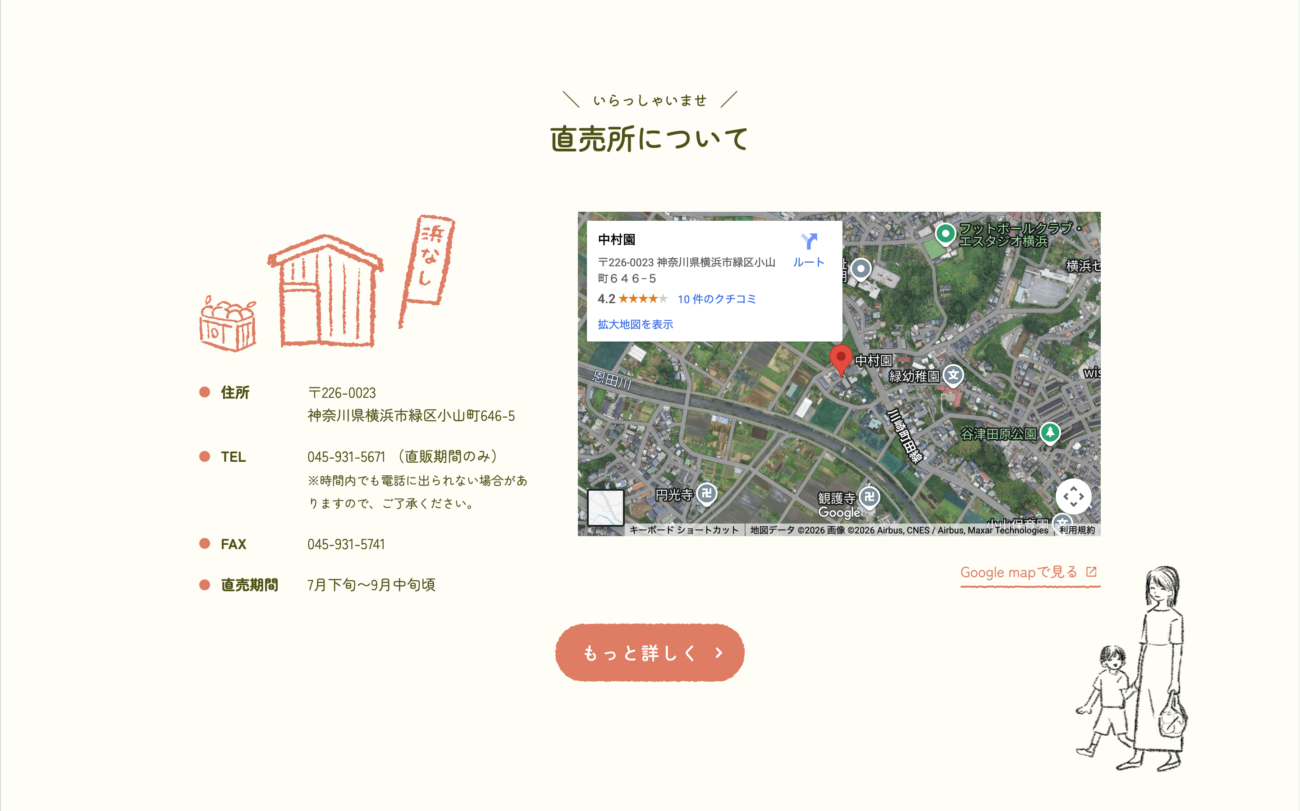Click the 観護寺 temple marker
1300x811 pixels.
[x=870, y=497]
